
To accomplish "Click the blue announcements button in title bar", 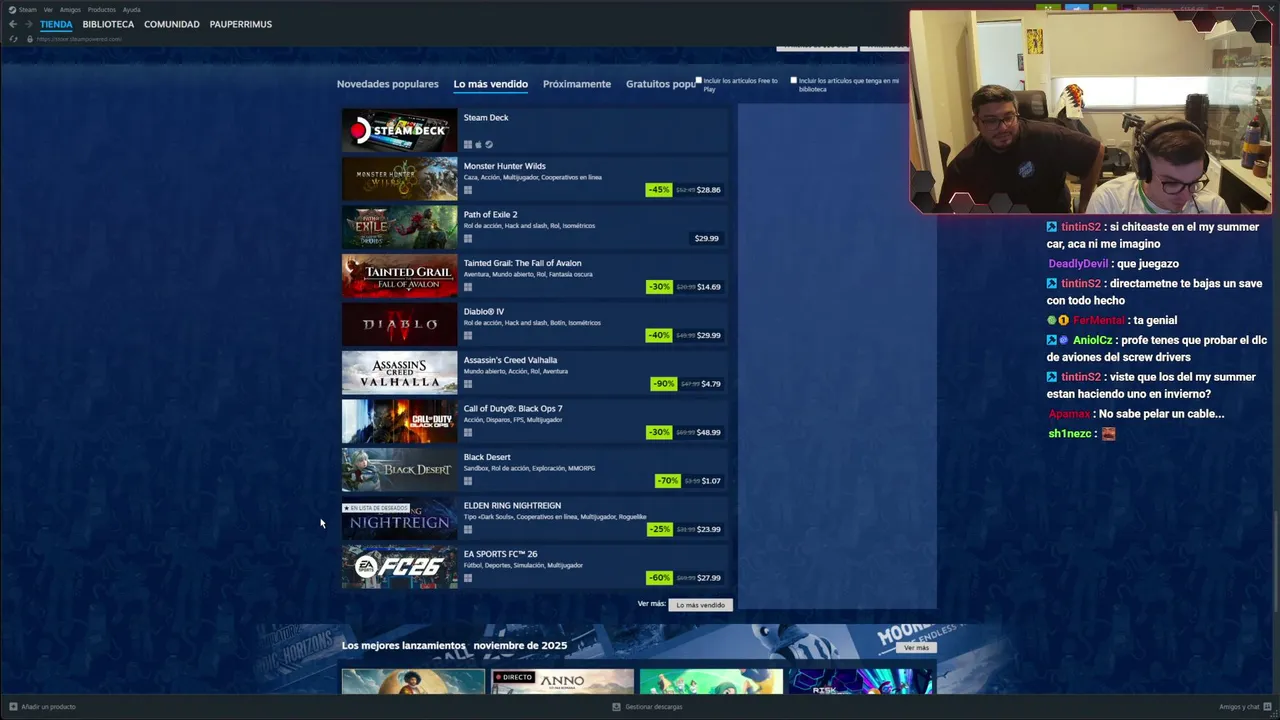I will coord(1077,9).
